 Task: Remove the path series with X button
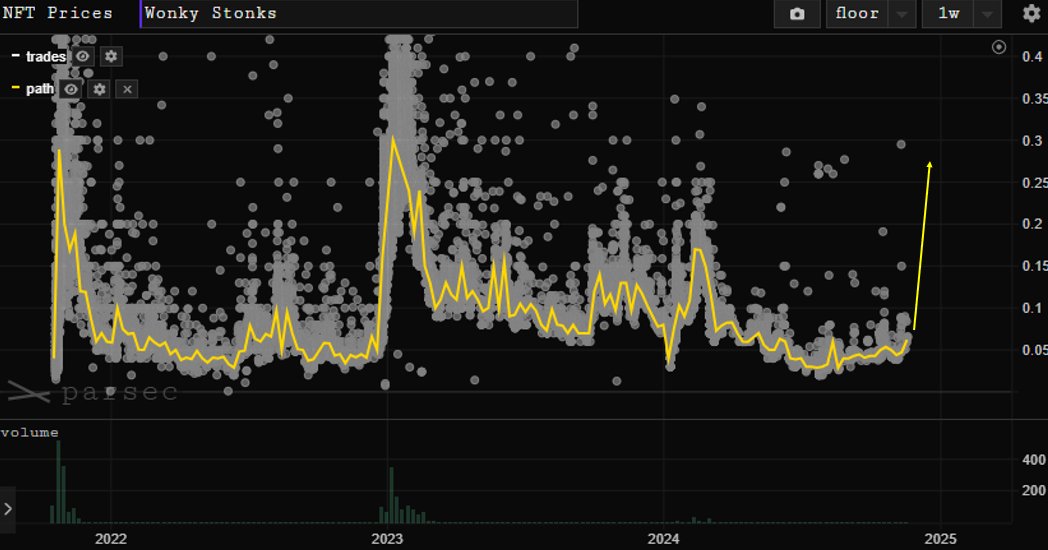click(x=127, y=89)
